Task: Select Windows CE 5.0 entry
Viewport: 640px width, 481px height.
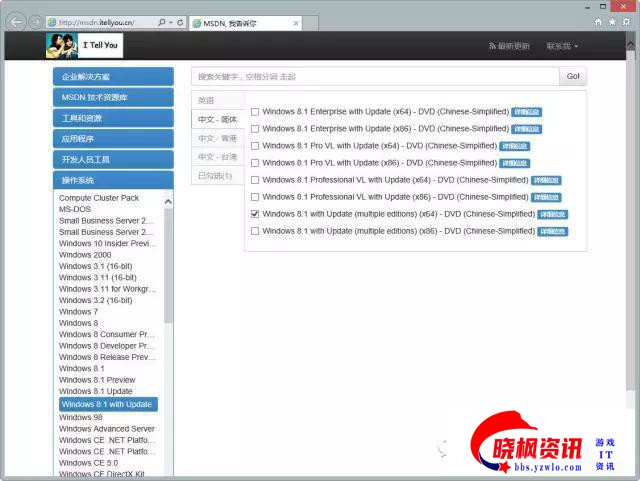Action: click(88, 463)
